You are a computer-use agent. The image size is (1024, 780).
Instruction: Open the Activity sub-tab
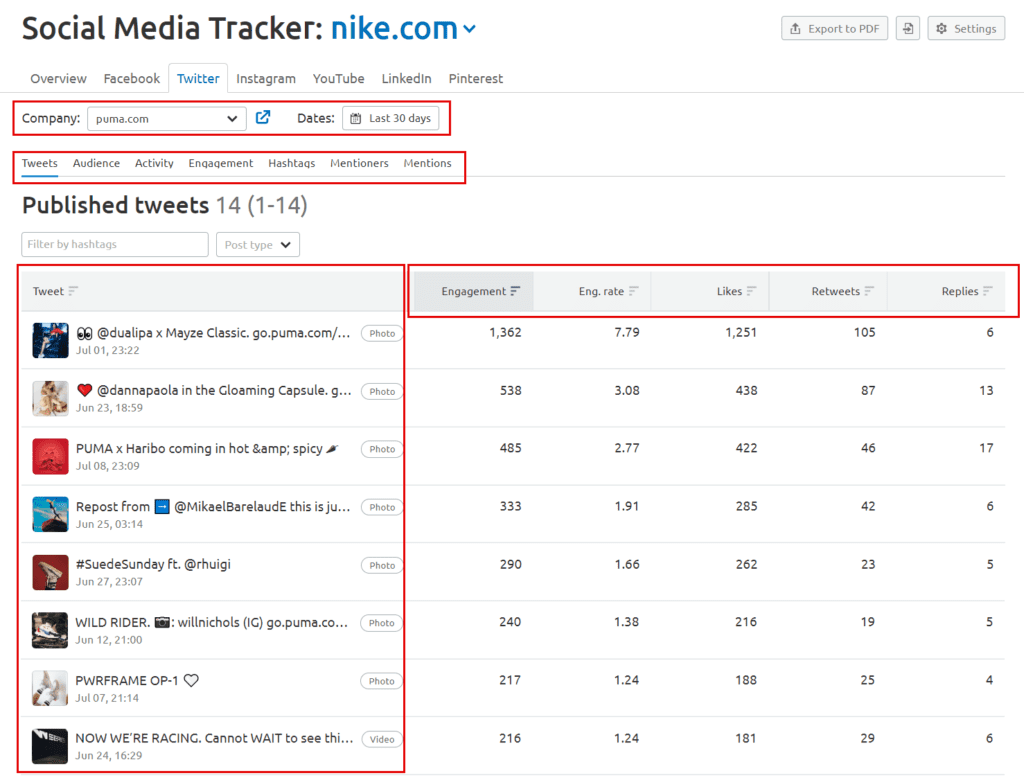click(x=154, y=163)
